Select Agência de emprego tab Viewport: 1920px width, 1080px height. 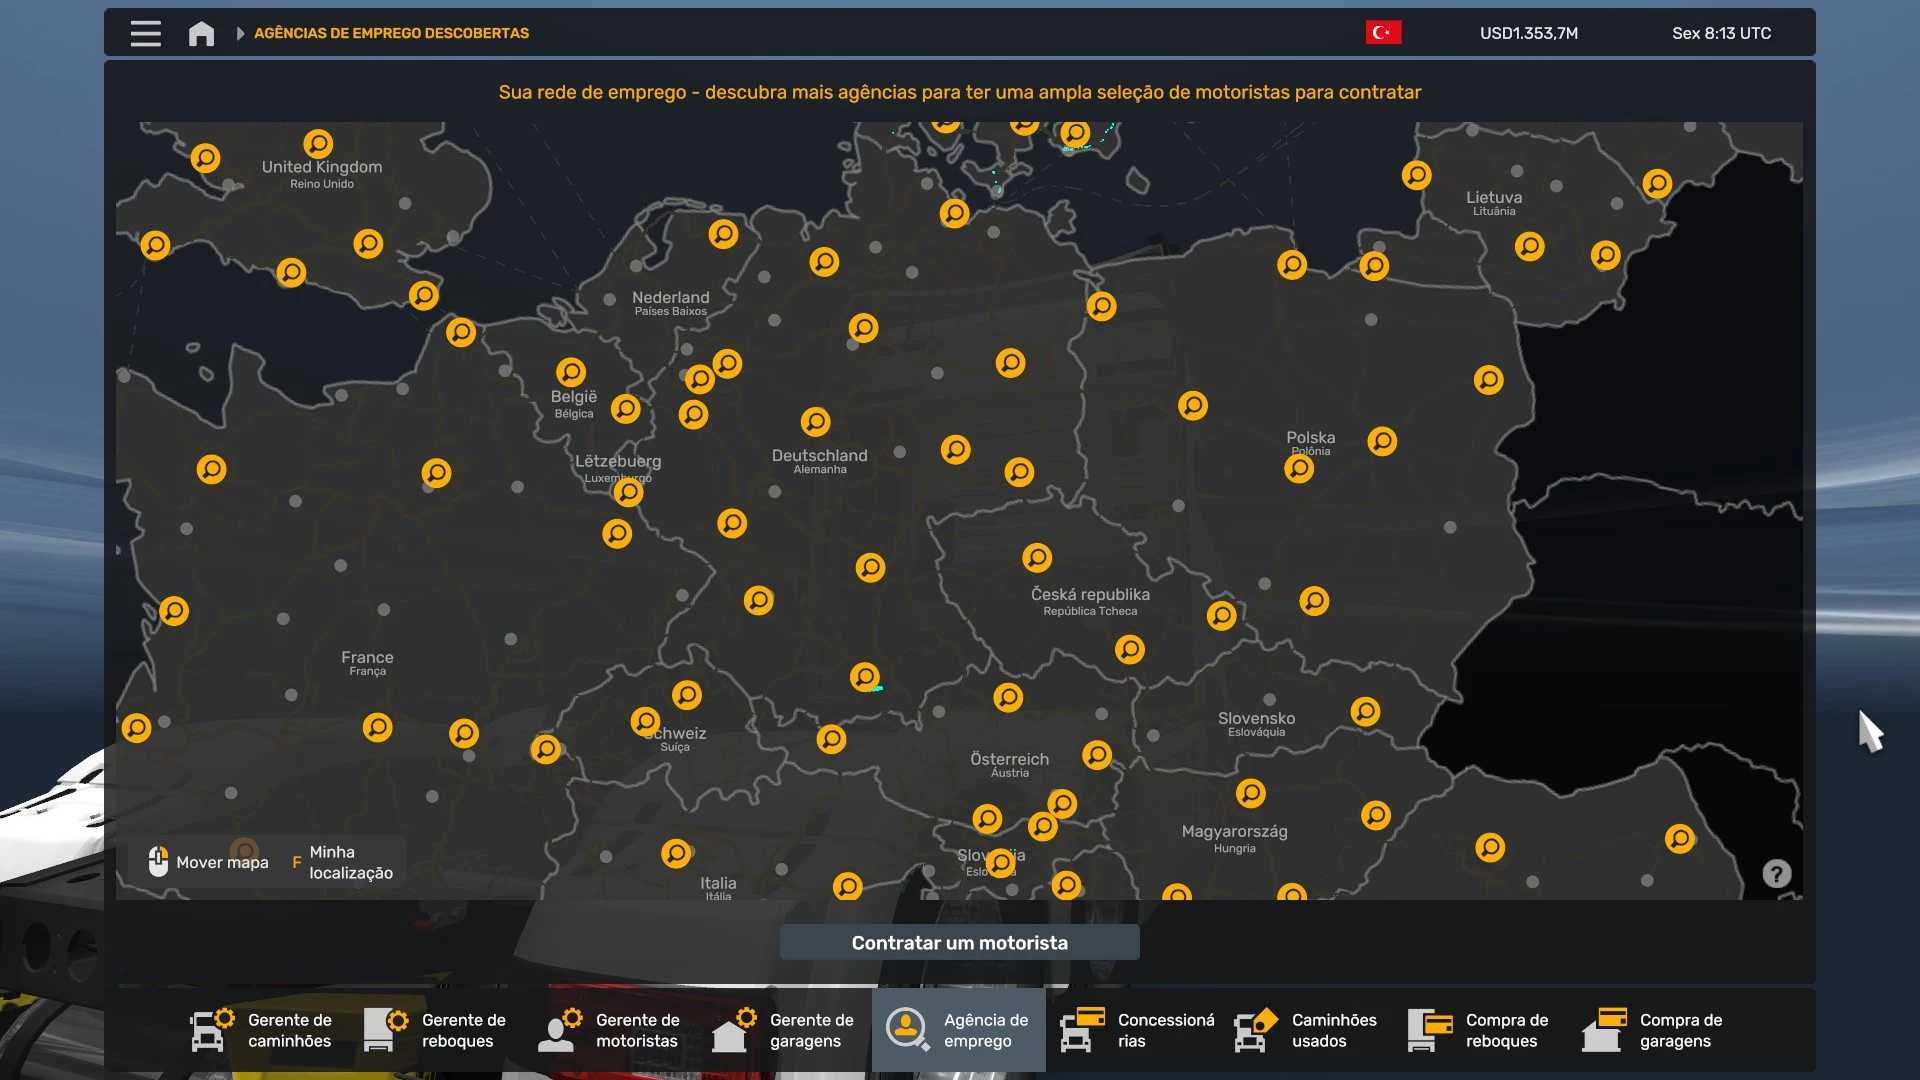[959, 1030]
